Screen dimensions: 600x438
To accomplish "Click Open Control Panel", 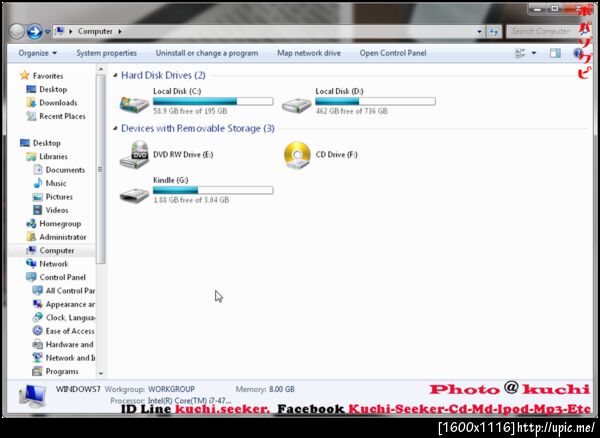I will tap(393, 53).
